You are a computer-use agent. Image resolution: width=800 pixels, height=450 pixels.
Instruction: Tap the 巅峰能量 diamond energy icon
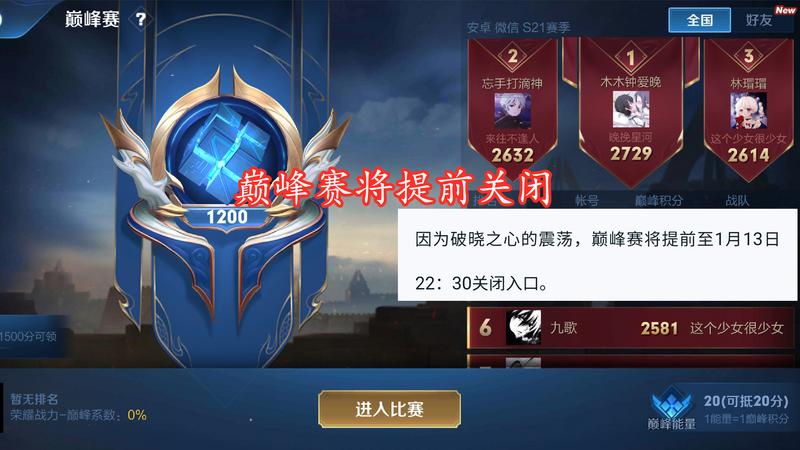(x=671, y=405)
